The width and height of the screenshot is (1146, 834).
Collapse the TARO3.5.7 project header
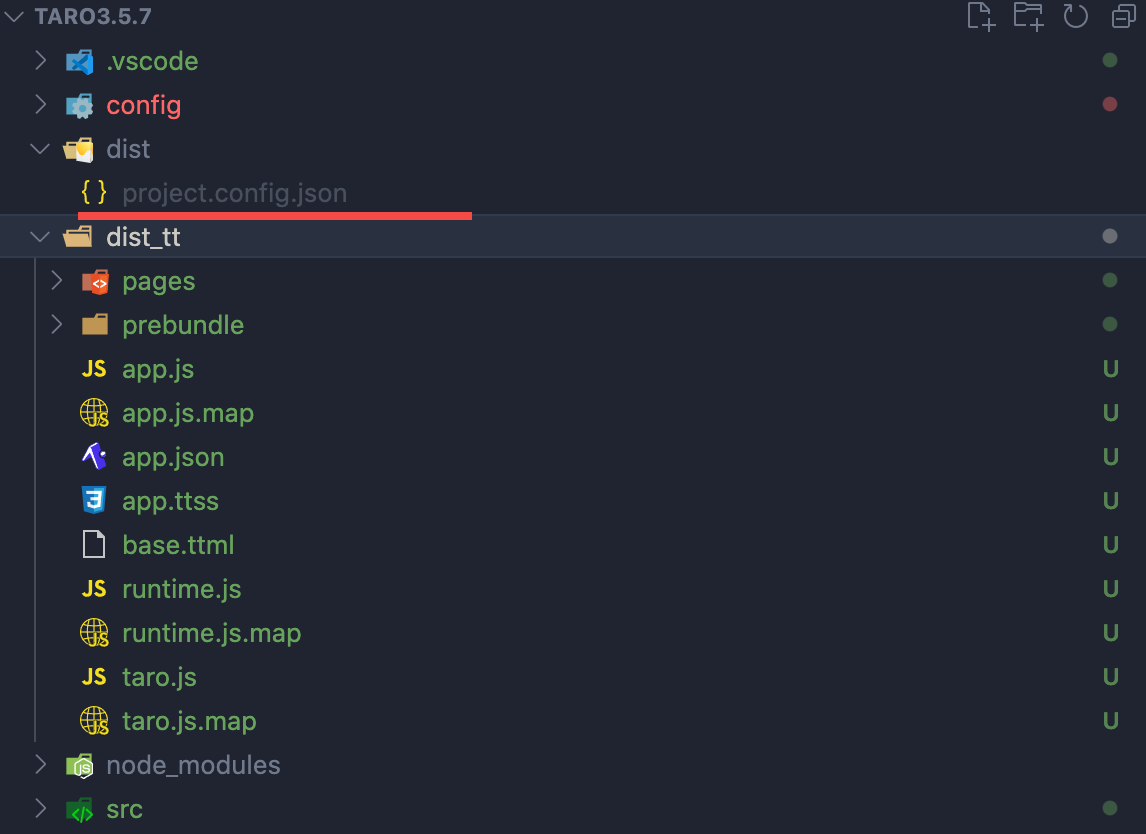coord(12,16)
